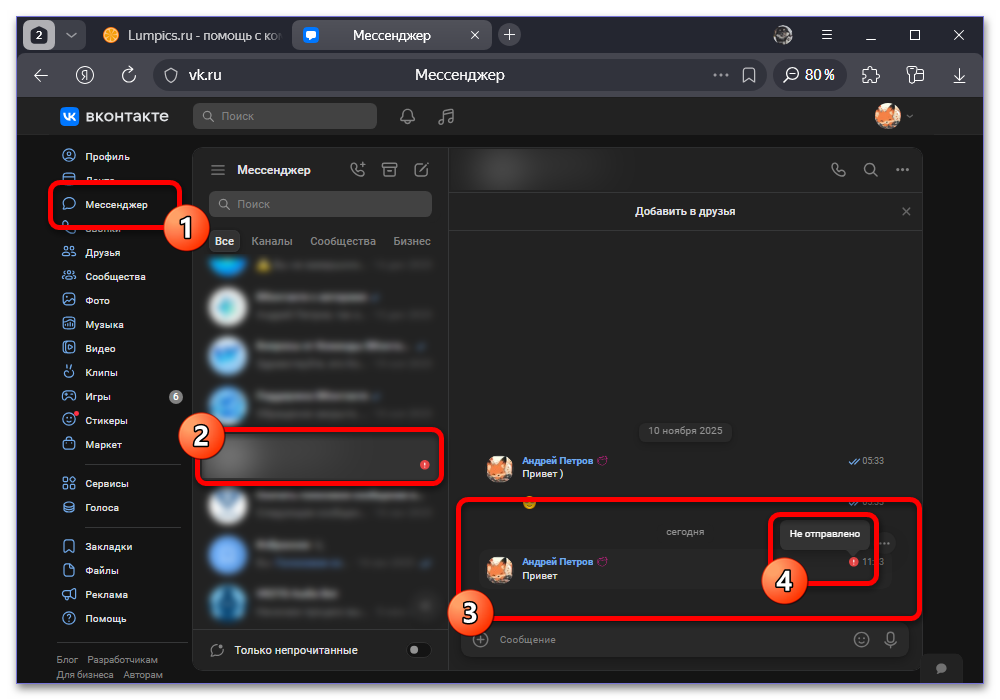Open Photos section
Viewport: 1000px width, 700px height.
85,300
